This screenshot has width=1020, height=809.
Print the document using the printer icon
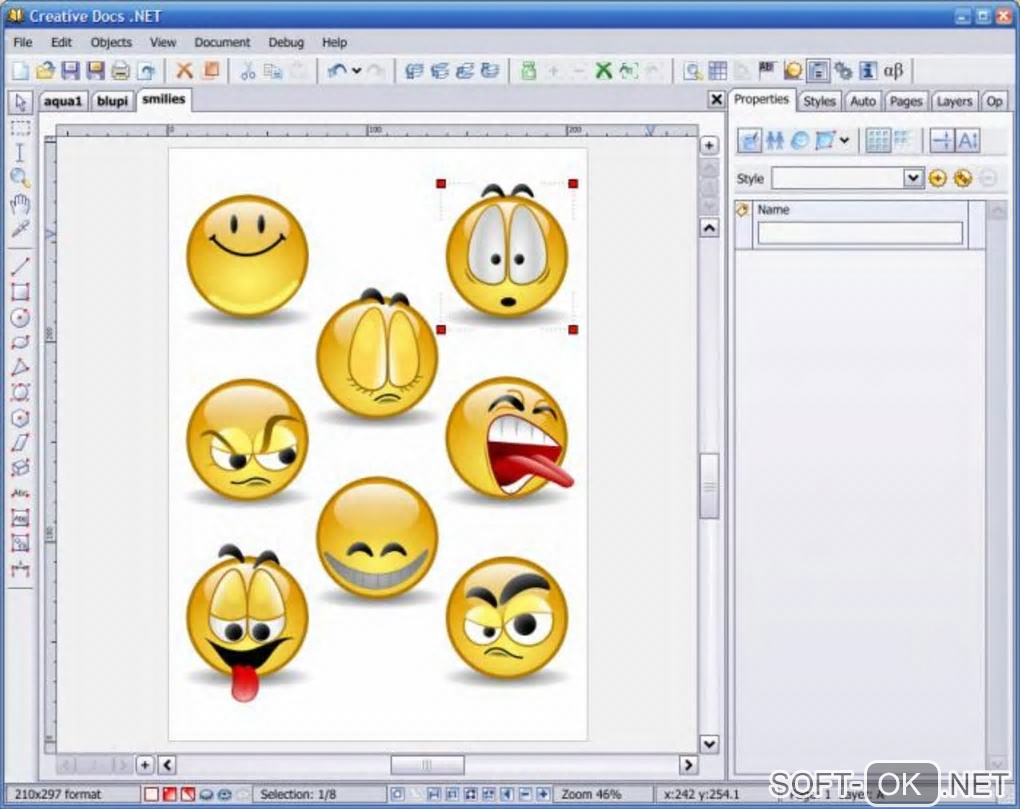[x=120, y=71]
